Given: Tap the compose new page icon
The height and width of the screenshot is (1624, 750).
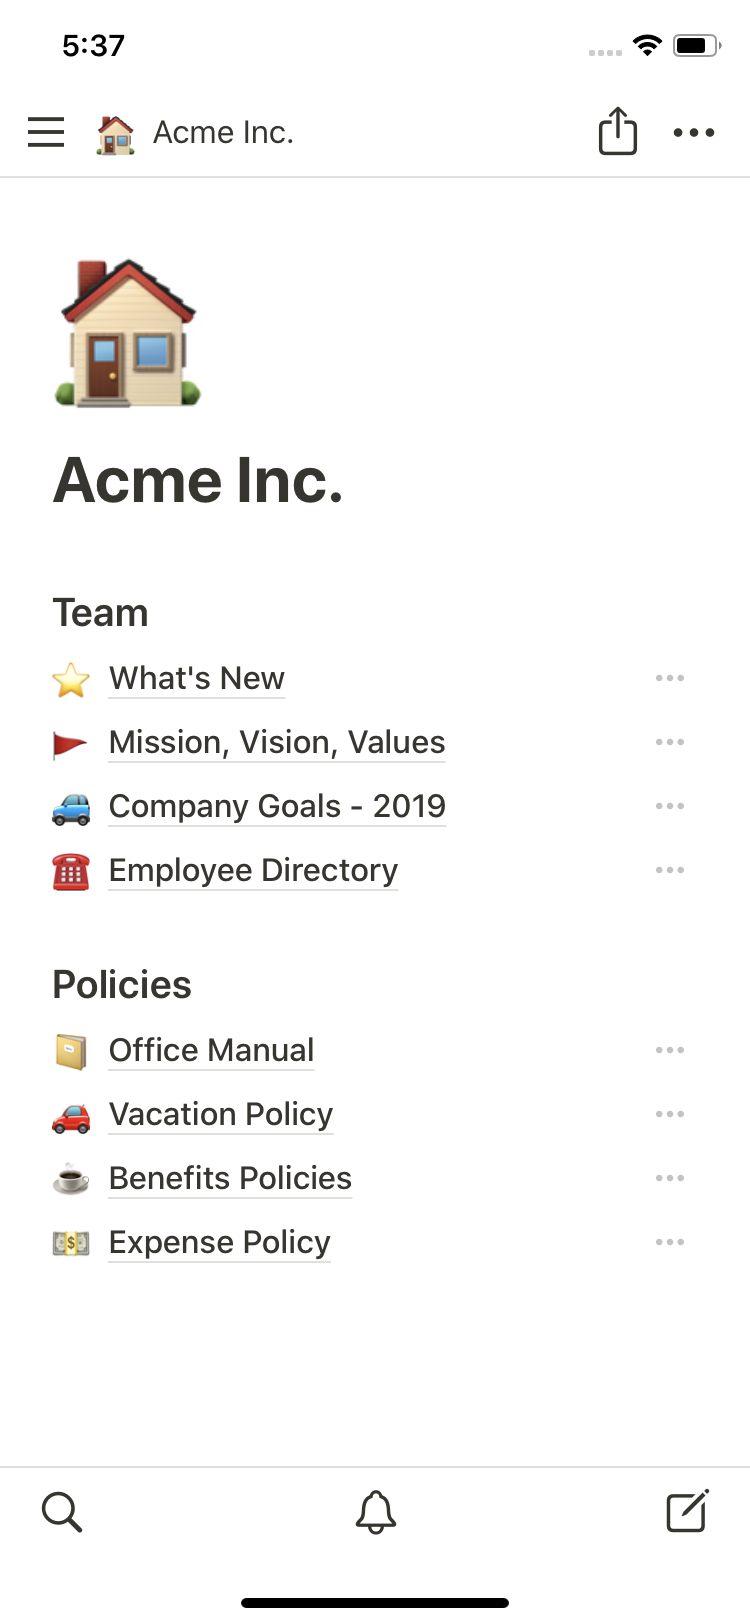Looking at the screenshot, I should [x=688, y=1511].
